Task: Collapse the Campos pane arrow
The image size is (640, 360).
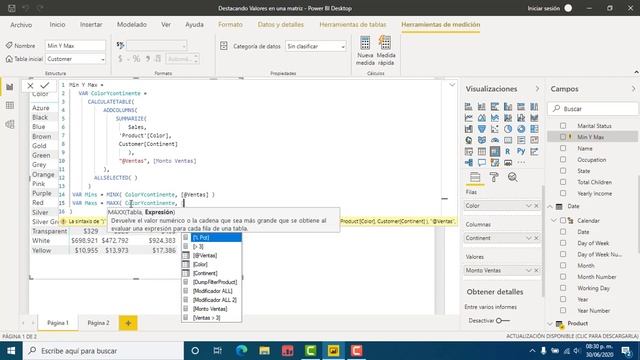Action: [x=633, y=89]
